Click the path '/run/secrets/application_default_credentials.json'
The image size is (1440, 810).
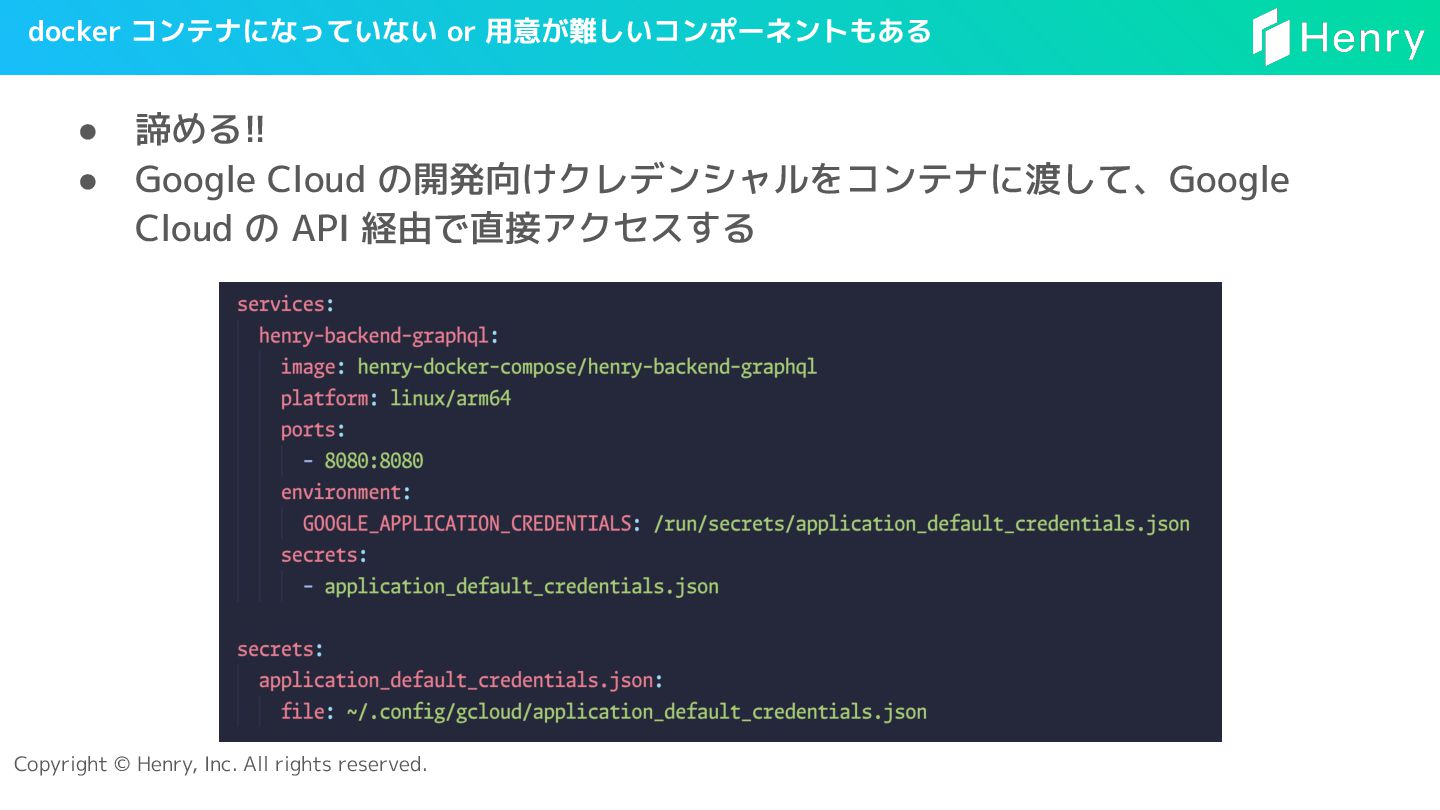click(921, 524)
